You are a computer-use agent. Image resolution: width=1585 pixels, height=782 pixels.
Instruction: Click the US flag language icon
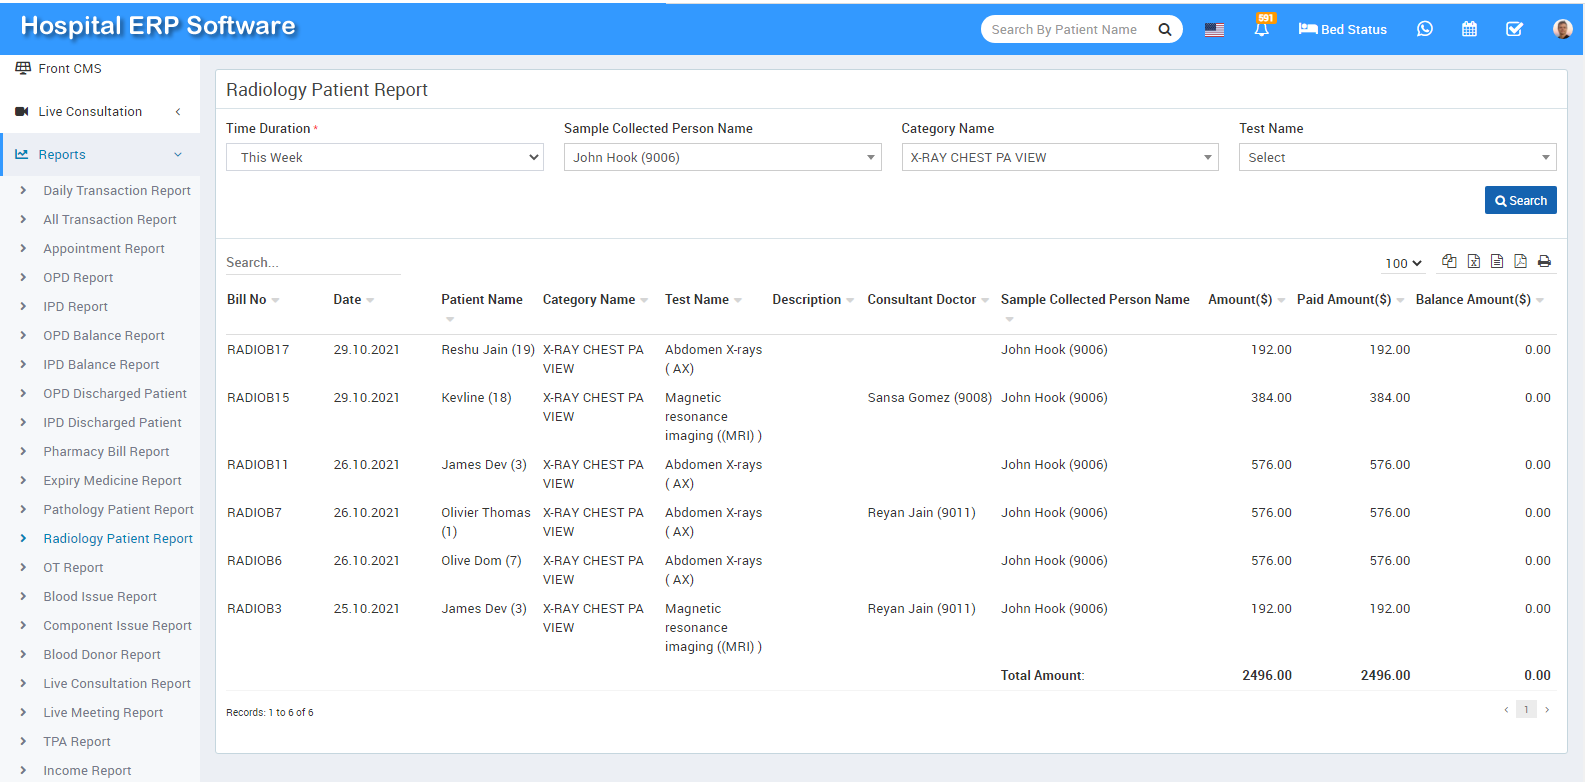1214,30
